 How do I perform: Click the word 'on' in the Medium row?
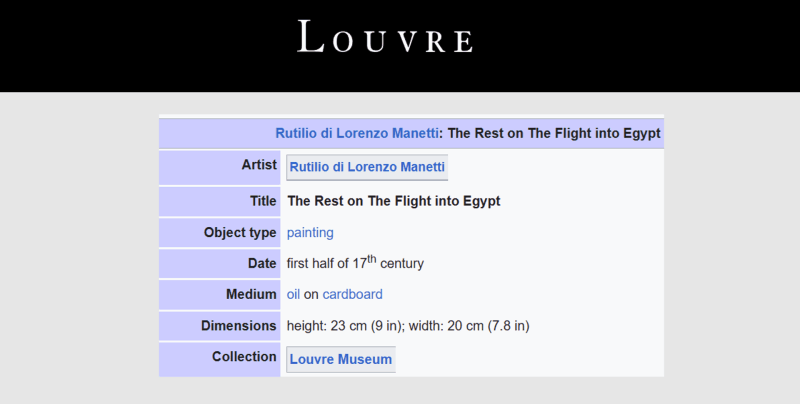click(x=311, y=294)
